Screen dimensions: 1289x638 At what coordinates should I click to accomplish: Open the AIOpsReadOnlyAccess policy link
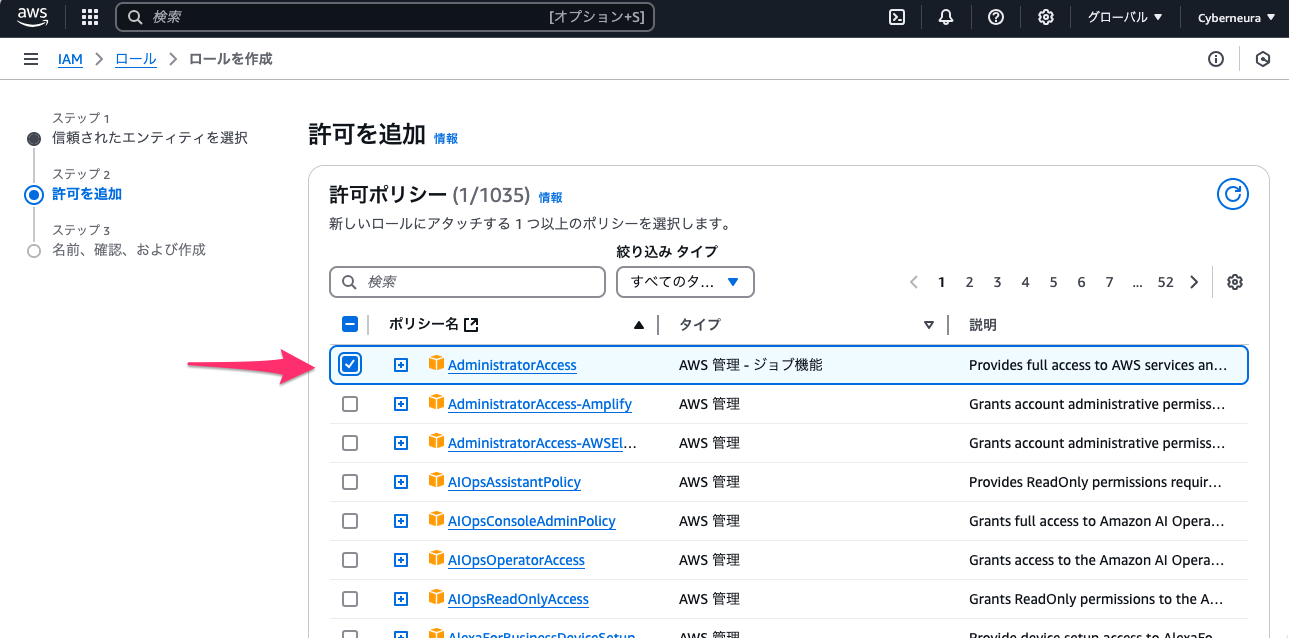[x=518, y=599]
